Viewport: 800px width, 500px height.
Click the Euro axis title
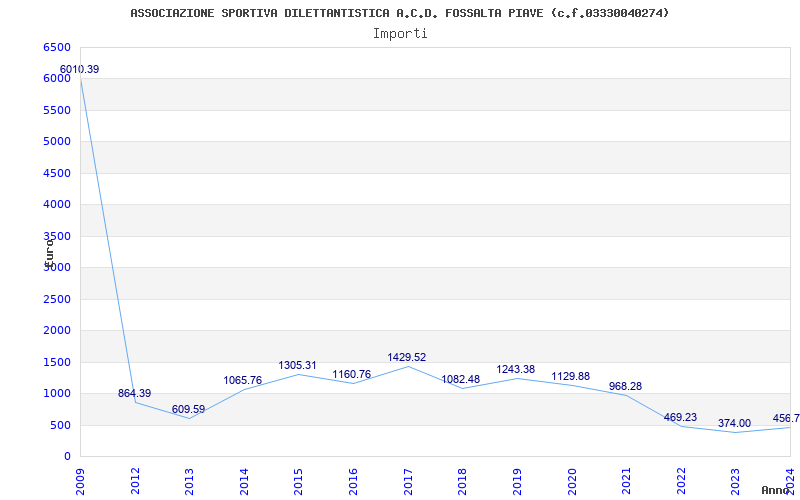tap(48, 253)
